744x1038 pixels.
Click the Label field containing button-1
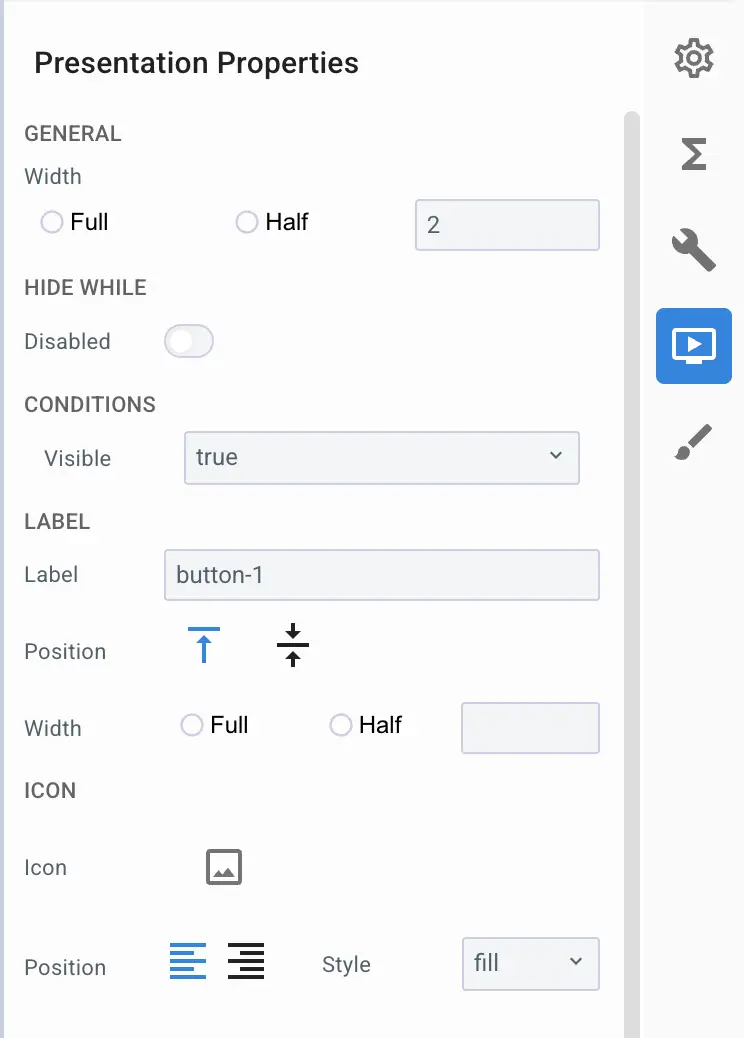381,575
